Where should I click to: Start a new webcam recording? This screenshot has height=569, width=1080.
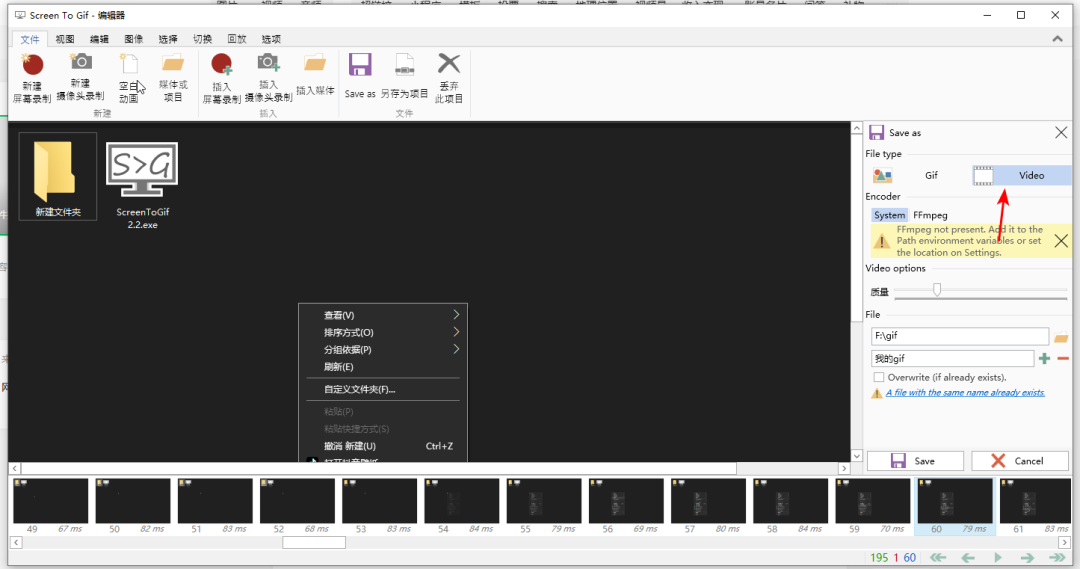click(81, 76)
